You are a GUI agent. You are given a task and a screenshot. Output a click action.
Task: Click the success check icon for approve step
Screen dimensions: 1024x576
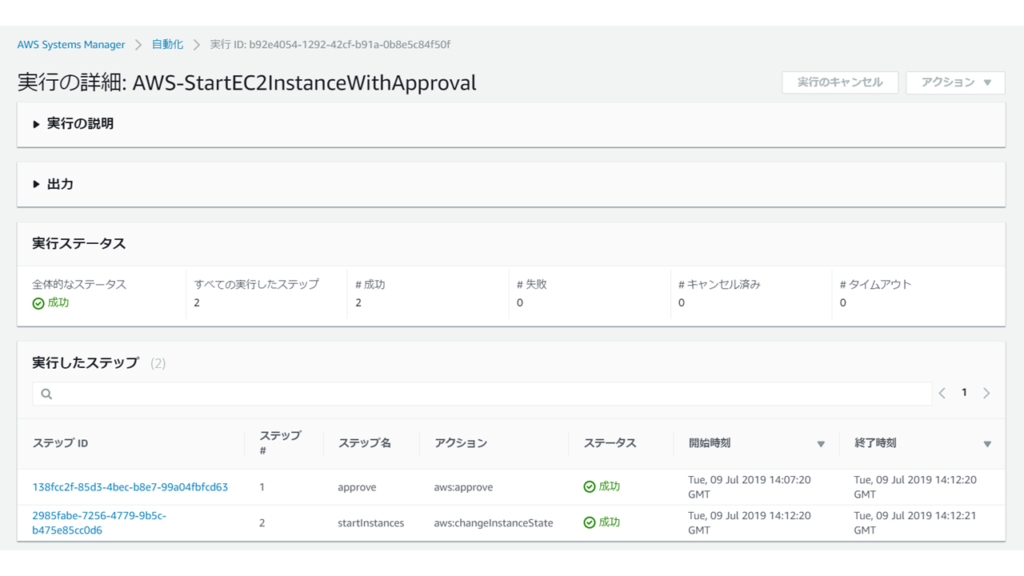coord(590,487)
